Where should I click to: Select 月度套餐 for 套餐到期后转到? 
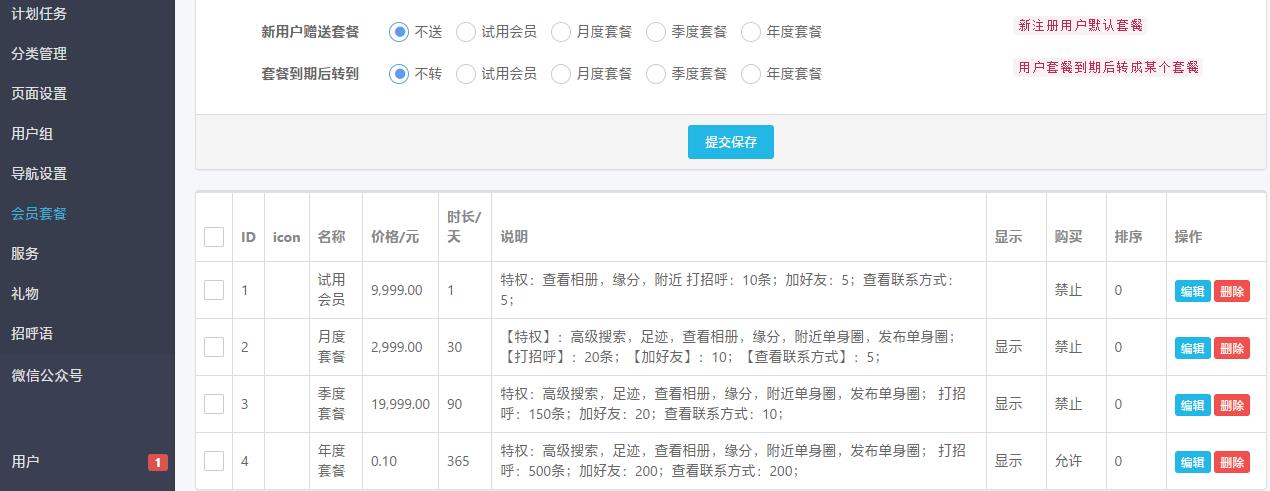(561, 74)
